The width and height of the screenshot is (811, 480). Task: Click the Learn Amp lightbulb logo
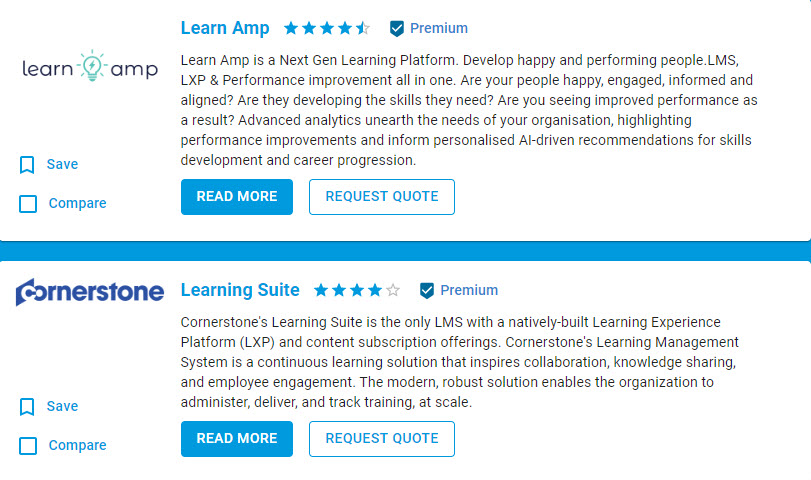(91, 67)
